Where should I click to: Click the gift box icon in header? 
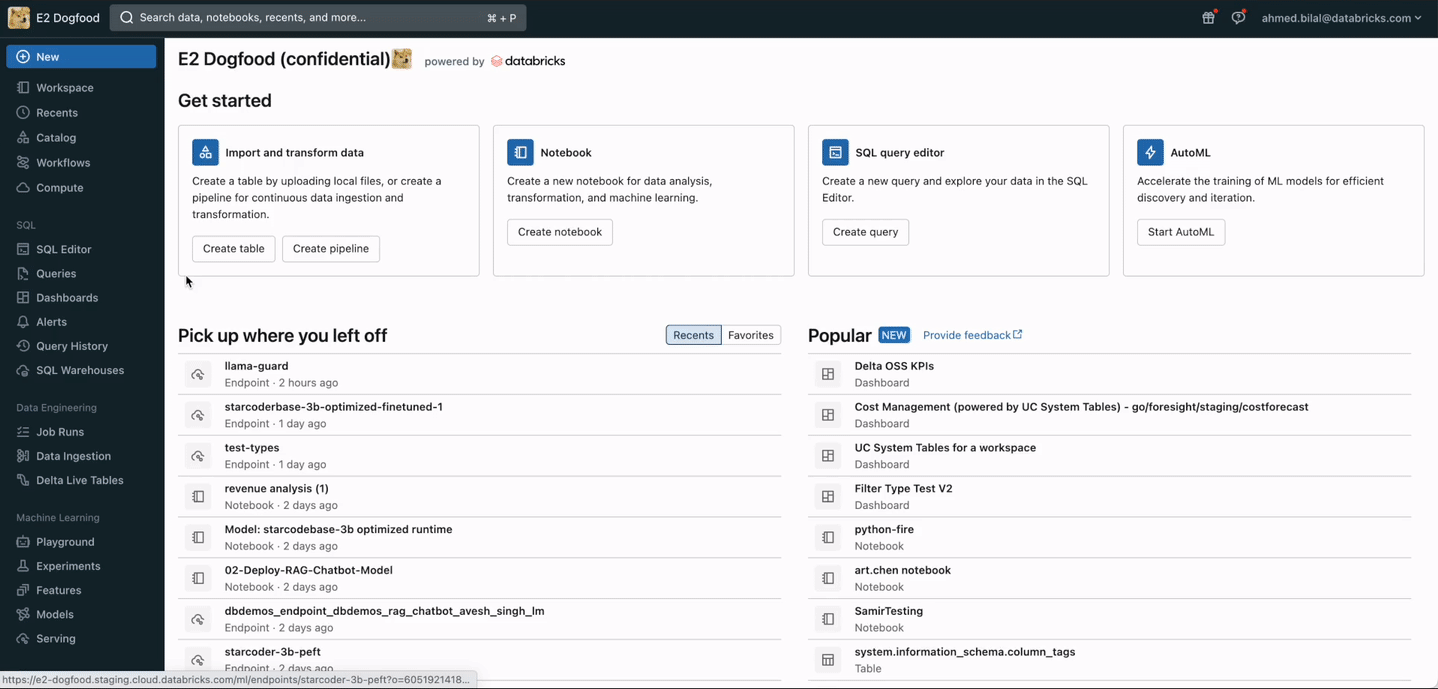coord(1208,18)
